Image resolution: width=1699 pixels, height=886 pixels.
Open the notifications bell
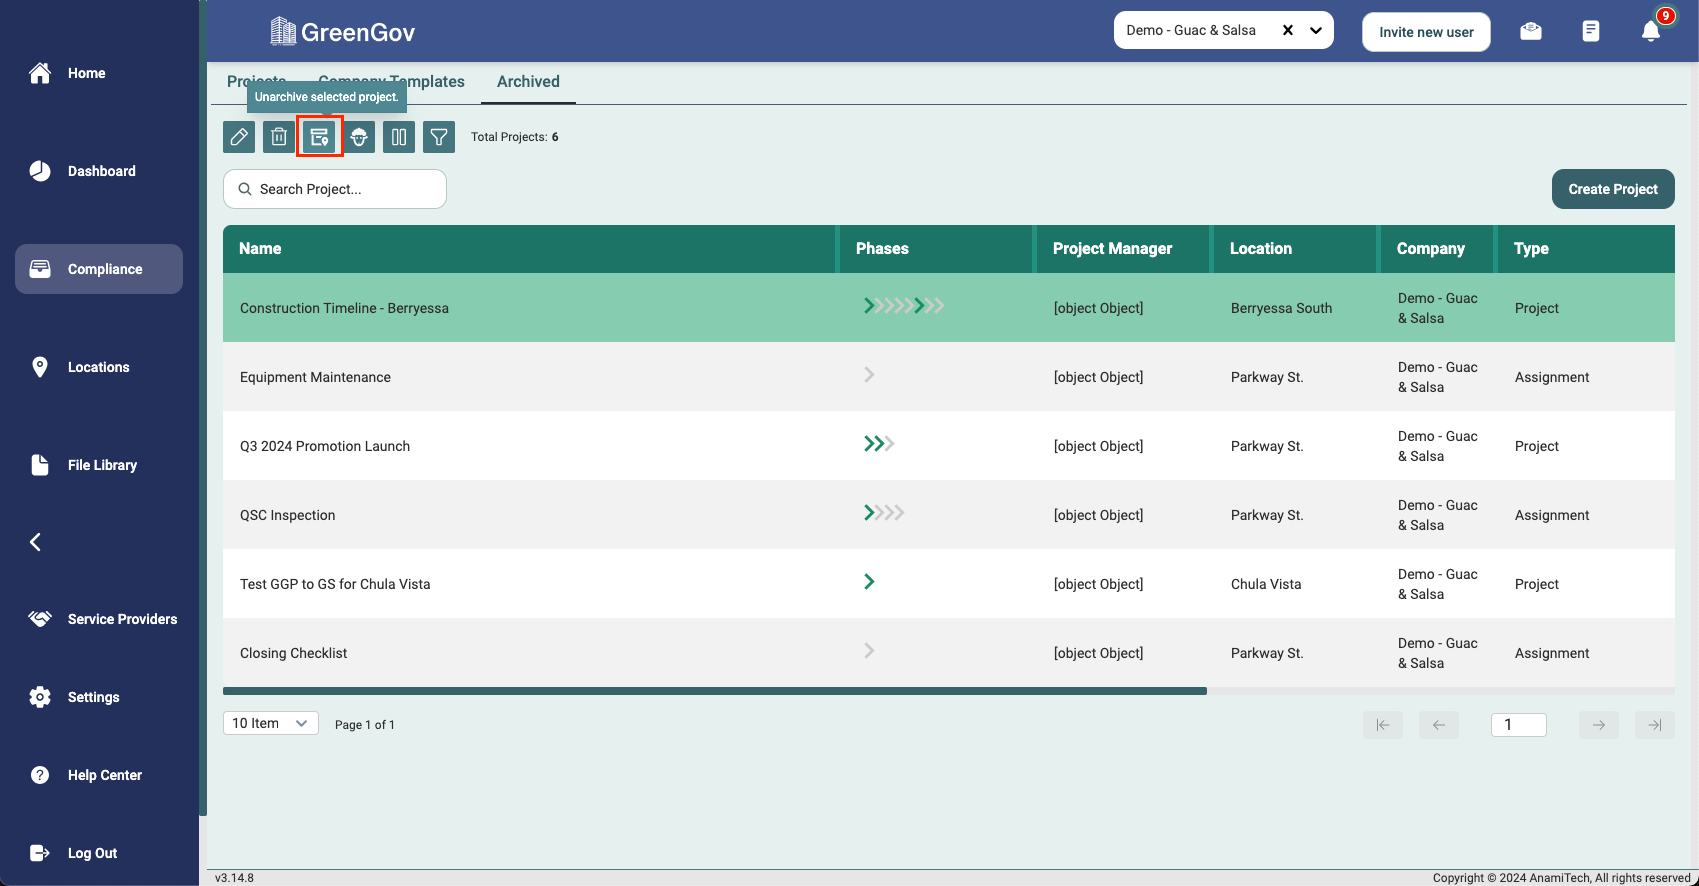[1651, 31]
